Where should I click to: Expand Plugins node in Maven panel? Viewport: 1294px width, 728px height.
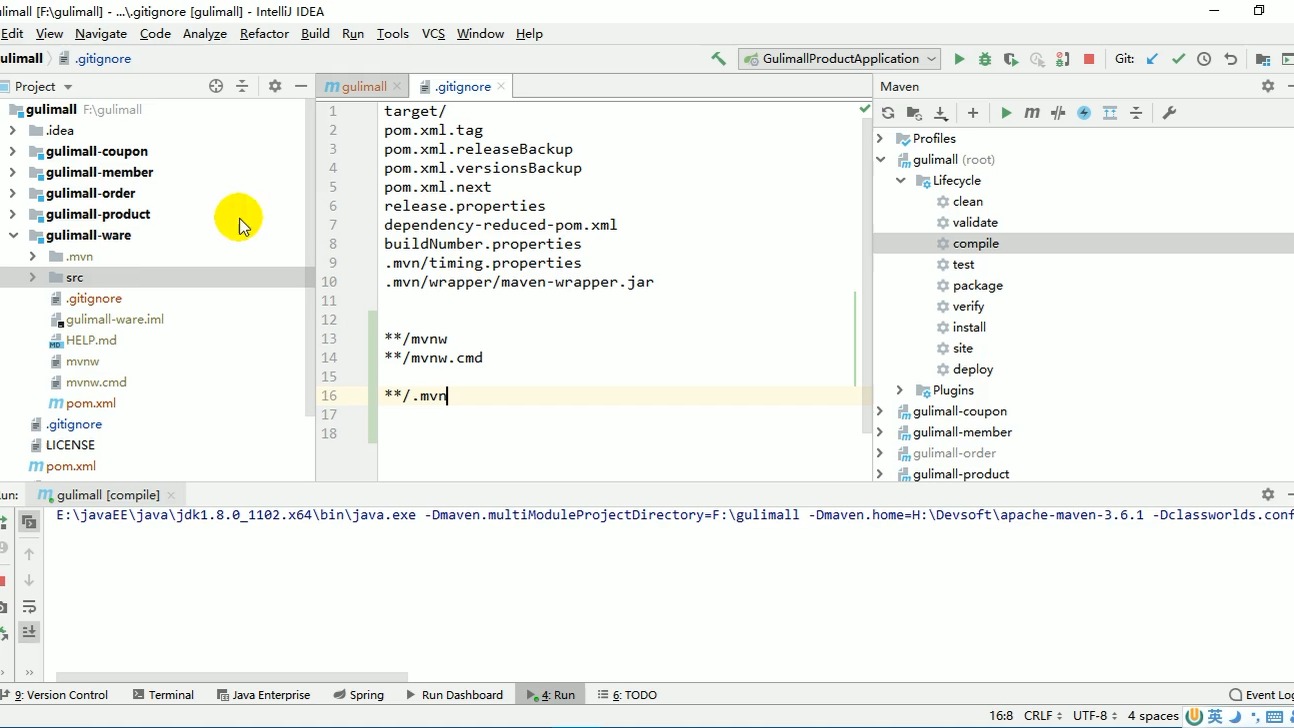(900, 390)
